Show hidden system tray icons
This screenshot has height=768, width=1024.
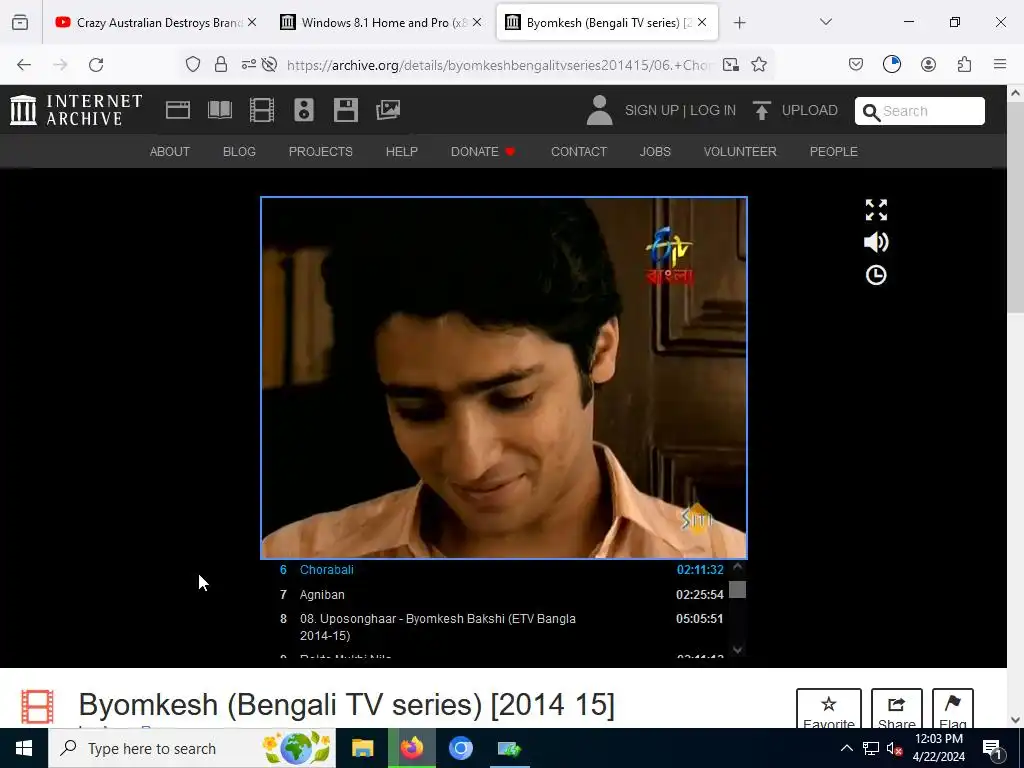846,748
